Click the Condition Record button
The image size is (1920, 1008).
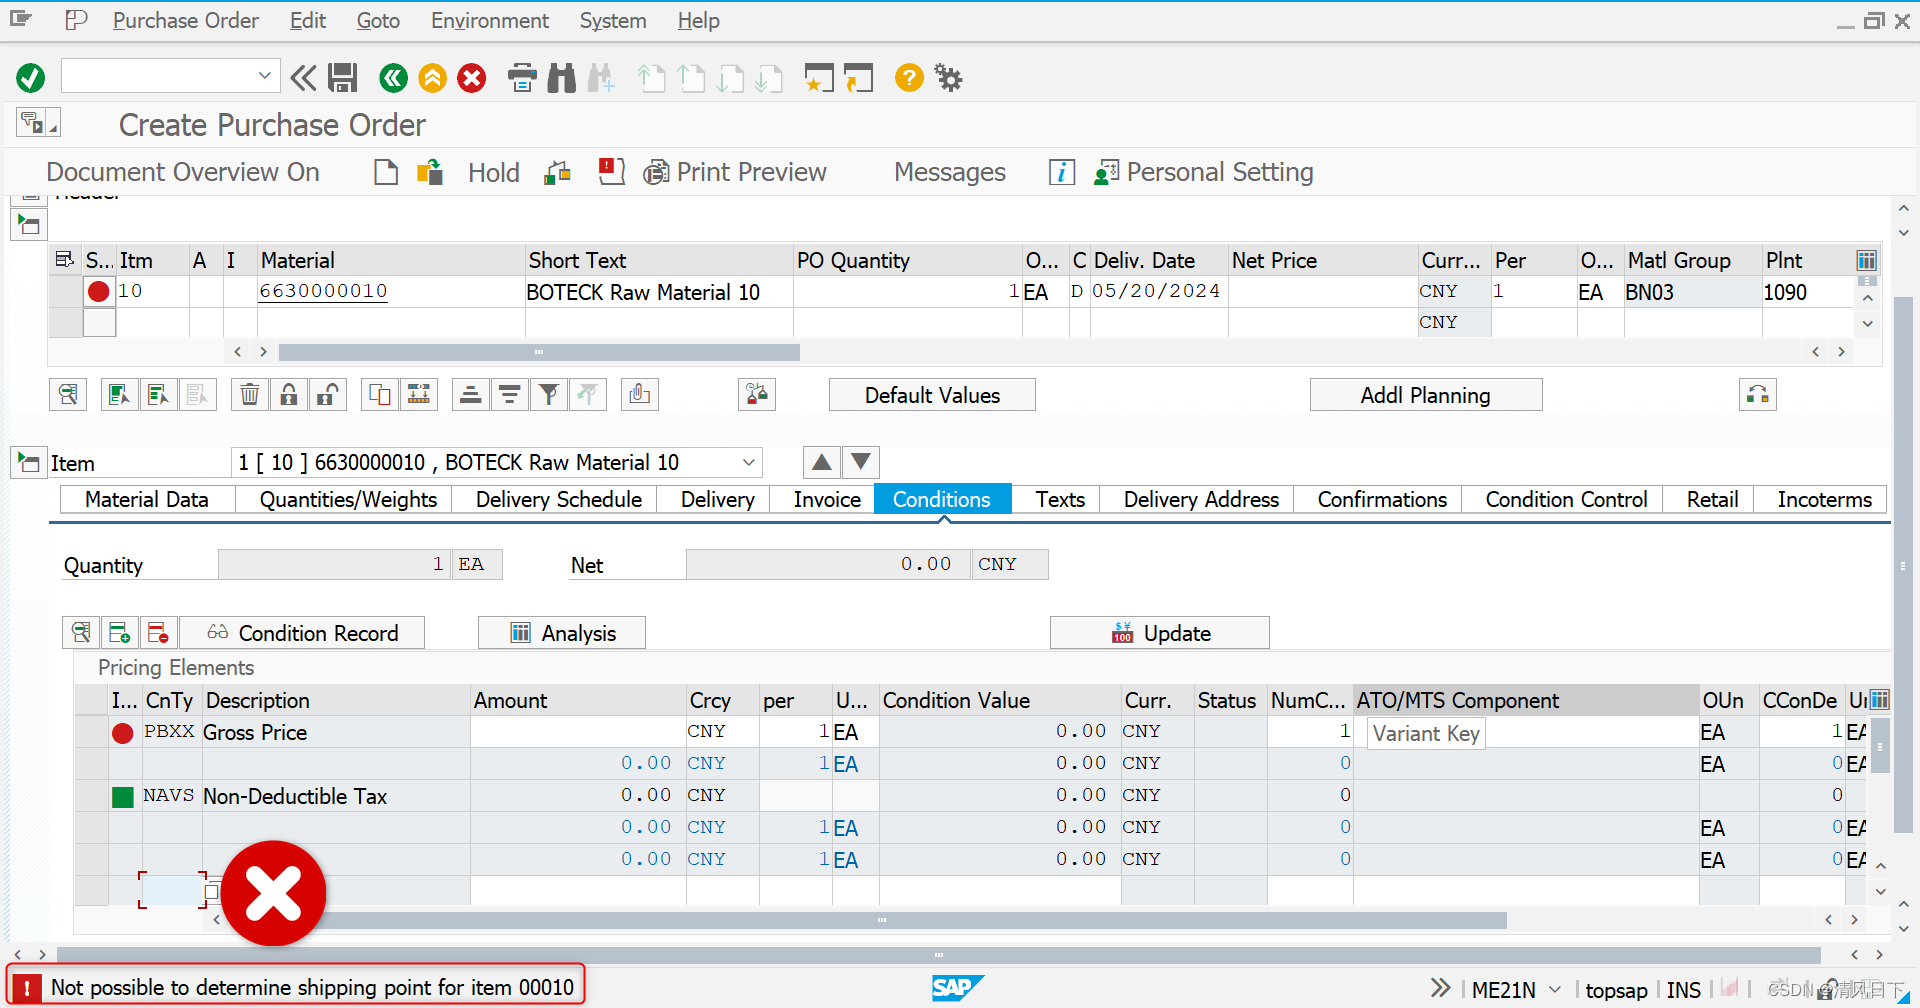pyautogui.click(x=302, y=633)
